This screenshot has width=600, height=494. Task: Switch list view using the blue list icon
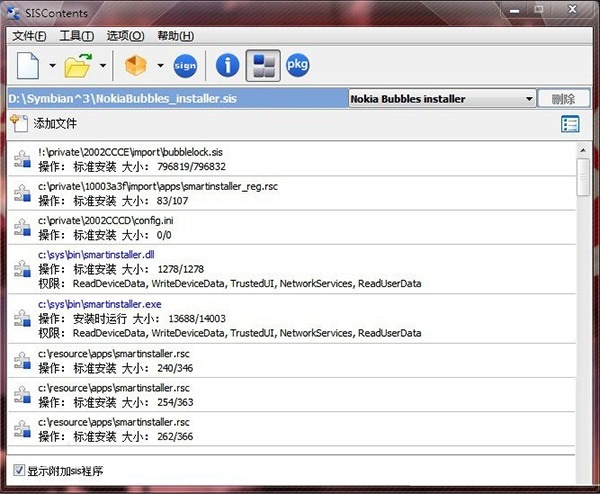coord(570,124)
